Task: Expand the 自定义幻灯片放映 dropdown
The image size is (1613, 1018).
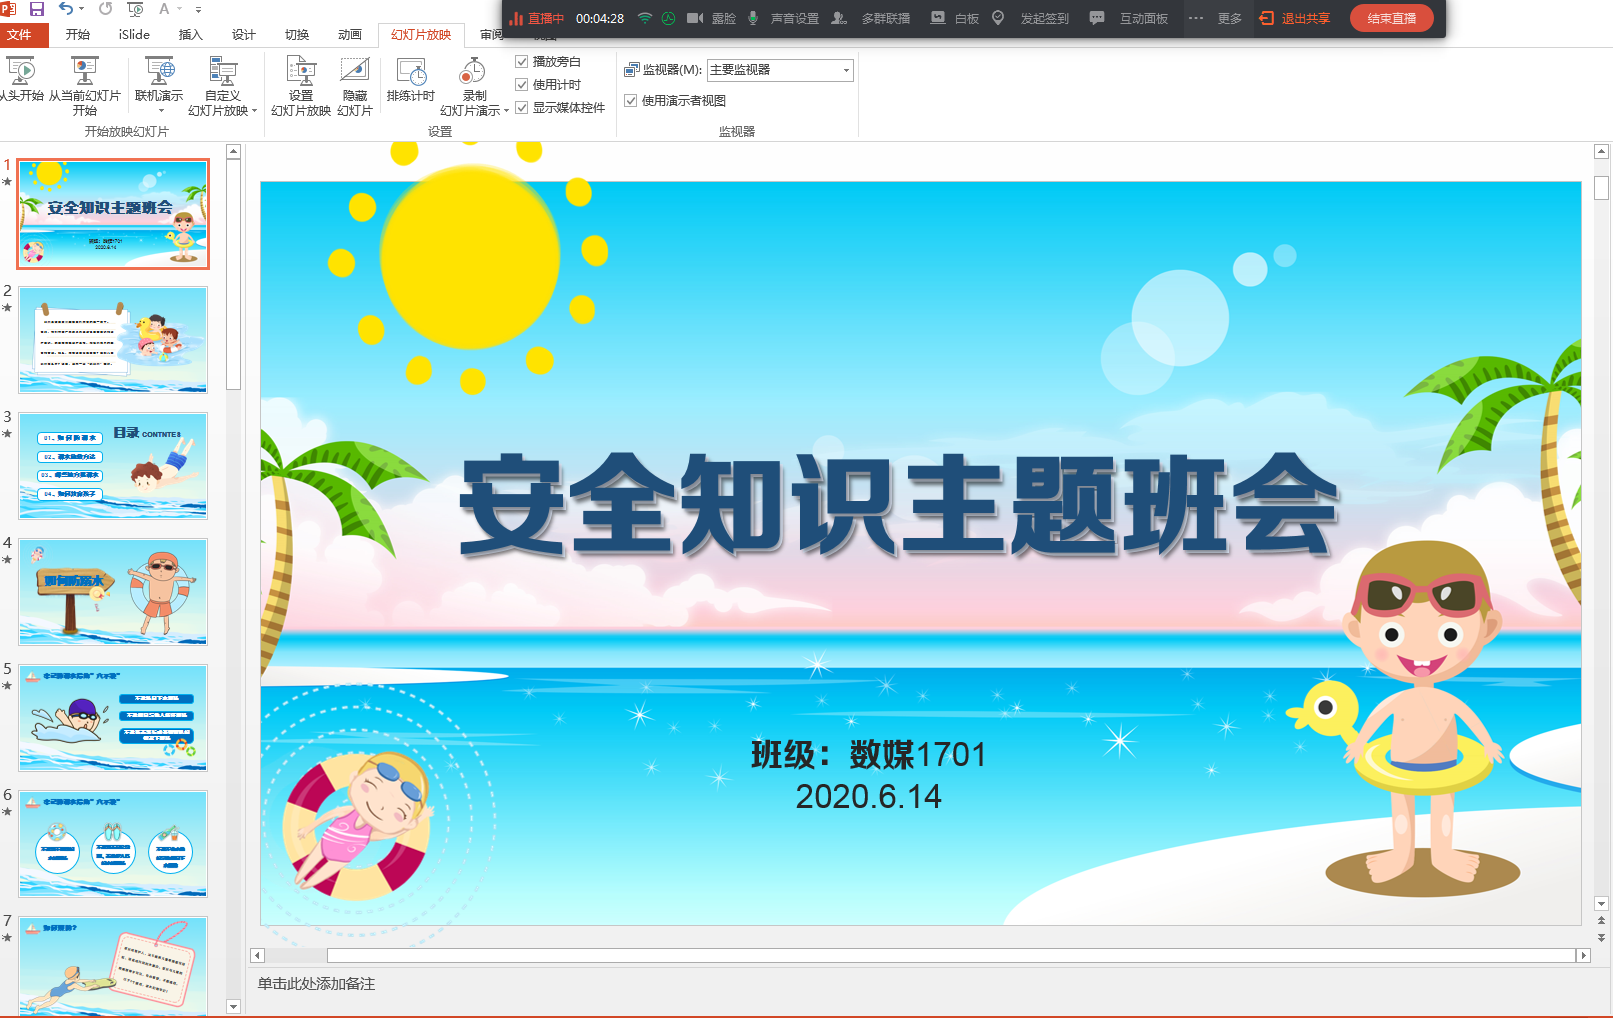Action: pyautogui.click(x=254, y=111)
